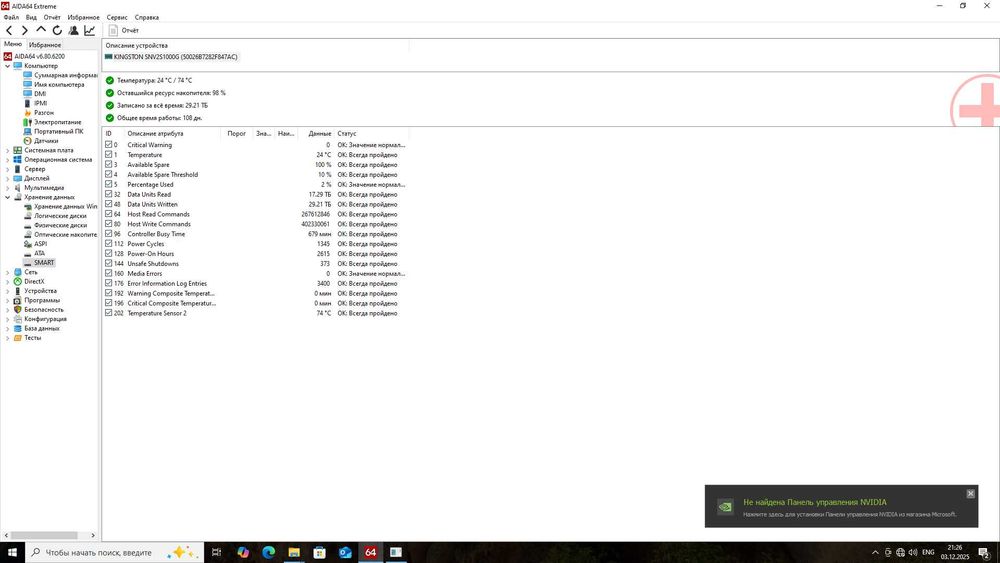
Task: Click the ASPI icon in the tree
Action: point(27,244)
